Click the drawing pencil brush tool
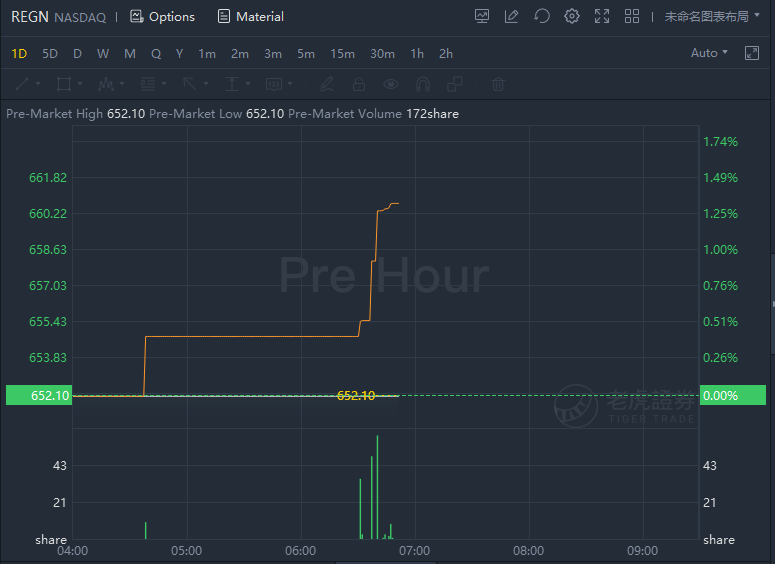 [x=327, y=84]
